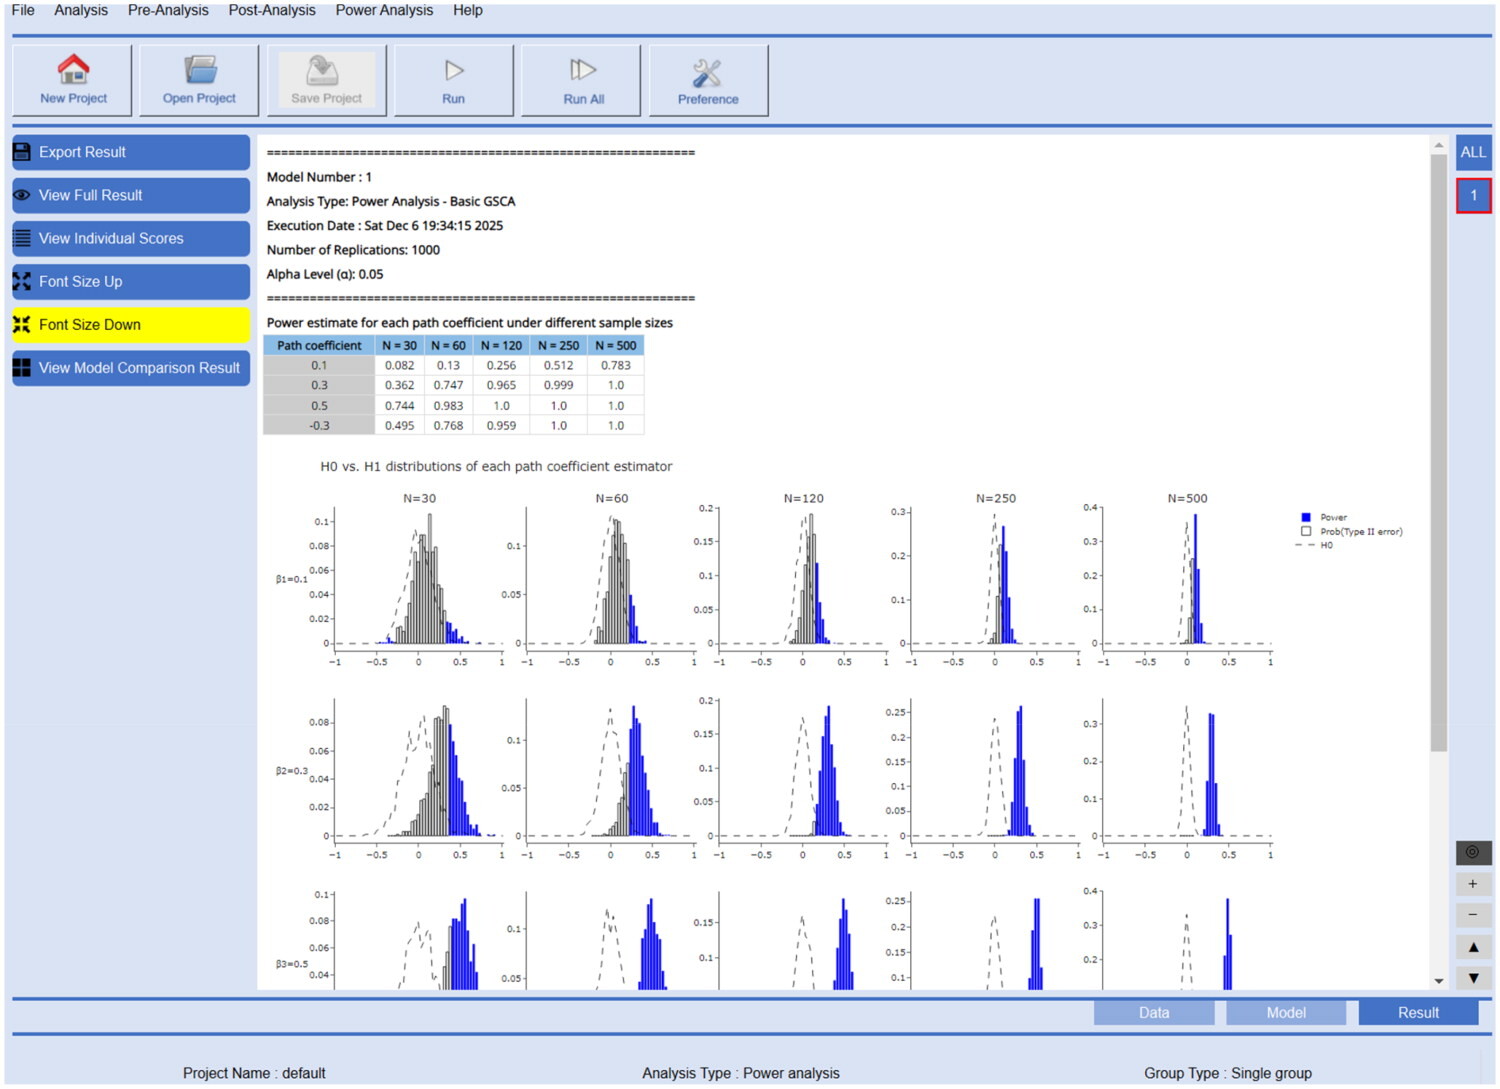
Task: Increase text with Font Size Up
Action: click(131, 281)
